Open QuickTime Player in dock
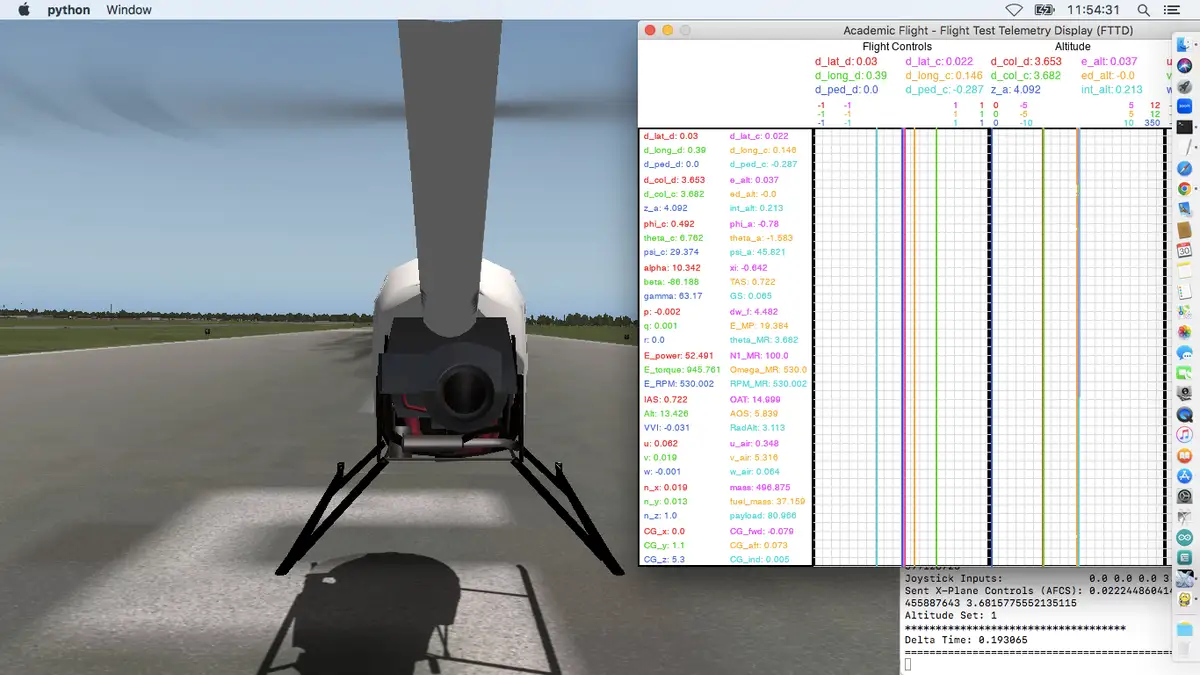The height and width of the screenshot is (675, 1200). point(1184,413)
